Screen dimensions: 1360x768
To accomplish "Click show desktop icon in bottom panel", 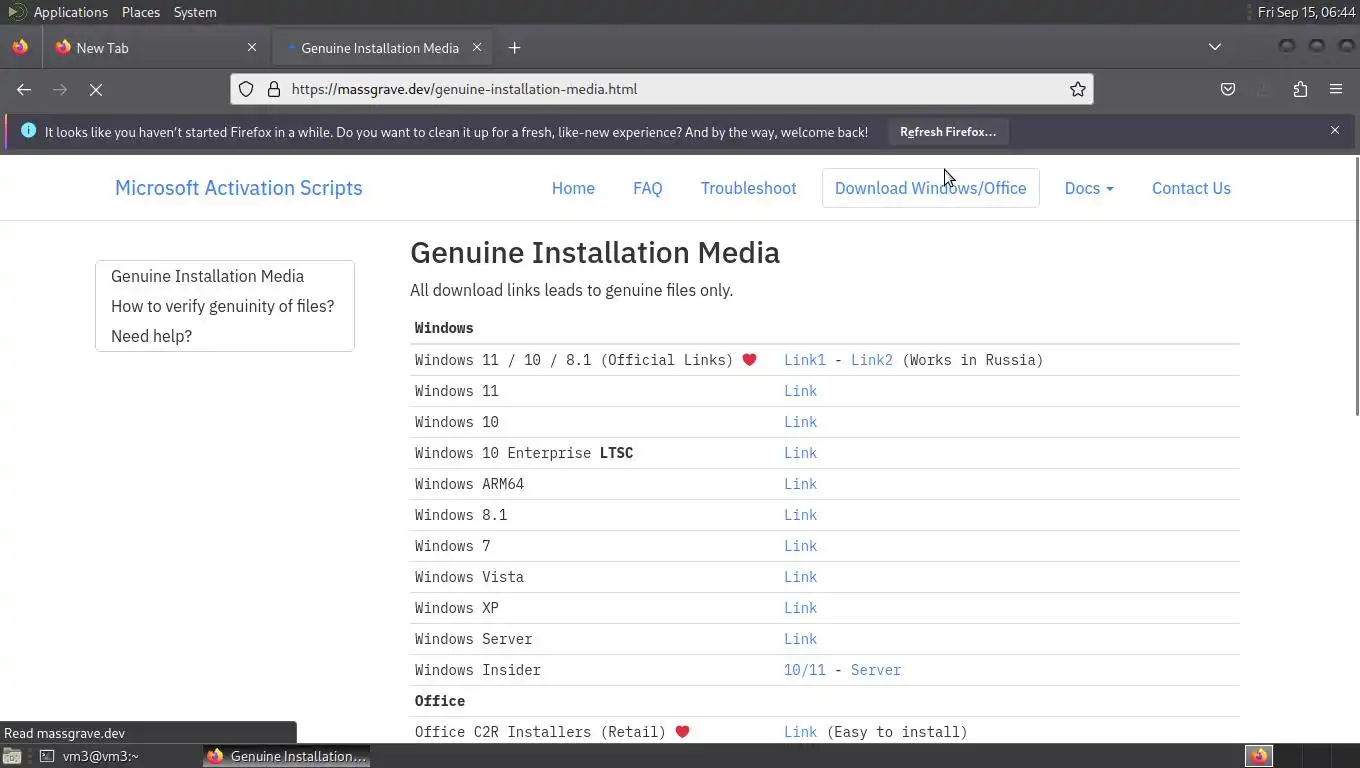I will [x=11, y=756].
